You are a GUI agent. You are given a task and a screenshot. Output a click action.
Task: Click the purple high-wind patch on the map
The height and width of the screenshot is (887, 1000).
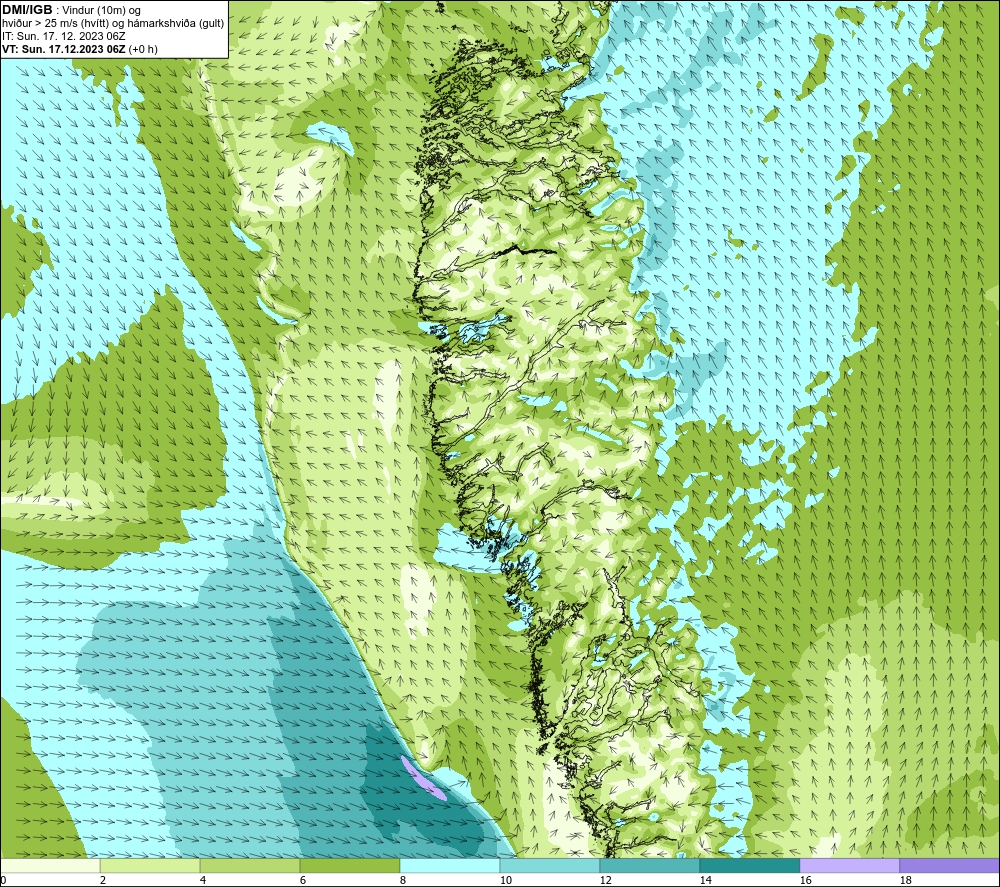[x=423, y=777]
